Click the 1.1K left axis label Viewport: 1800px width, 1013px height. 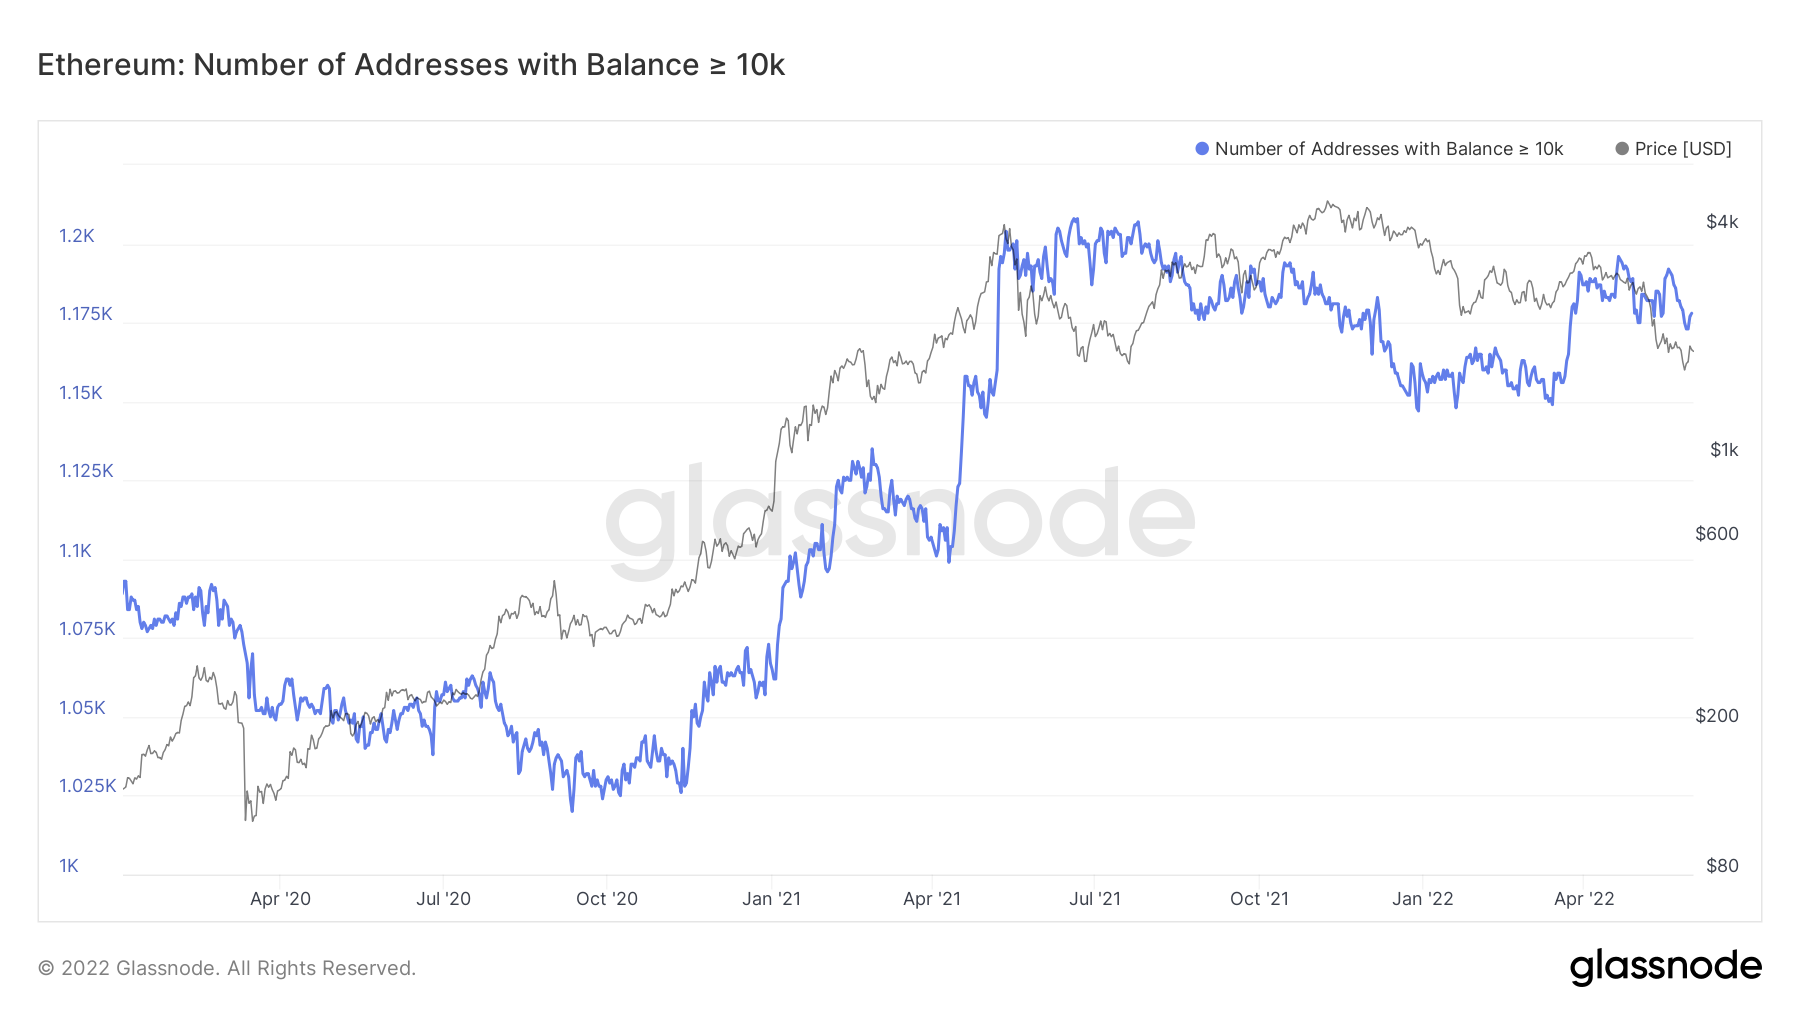coord(75,551)
